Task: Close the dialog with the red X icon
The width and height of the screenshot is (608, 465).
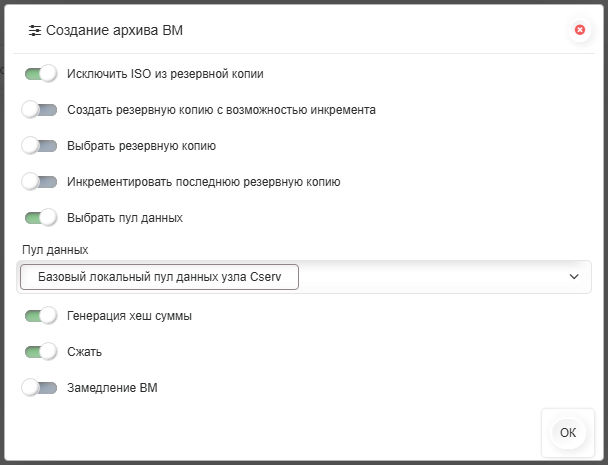Action: (x=580, y=30)
